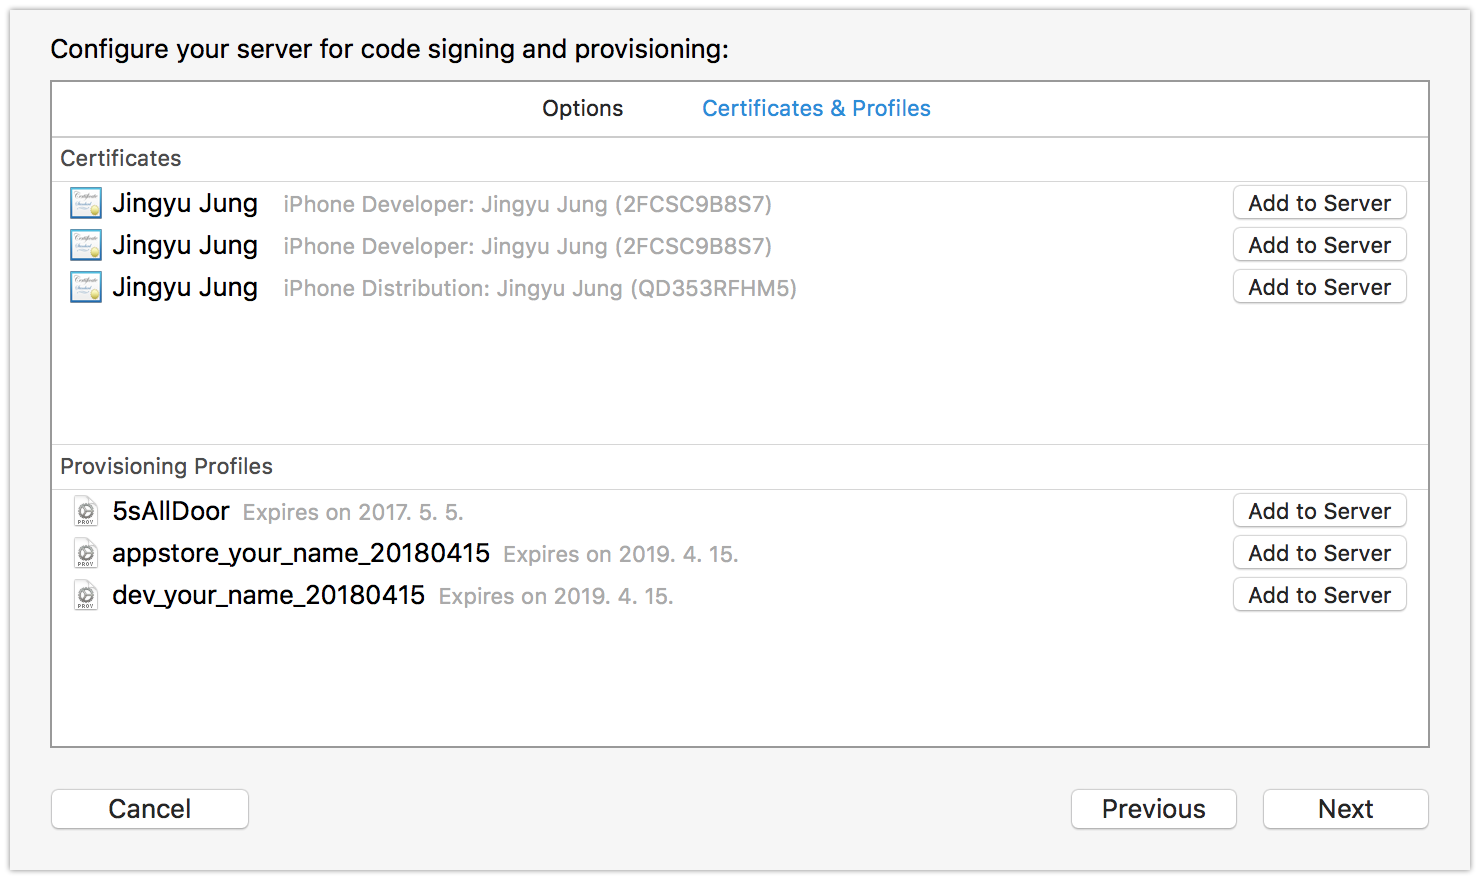Click the appstore_your_name_20180415 profile icon
This screenshot has height=880, width=1480.
pyautogui.click(x=86, y=553)
